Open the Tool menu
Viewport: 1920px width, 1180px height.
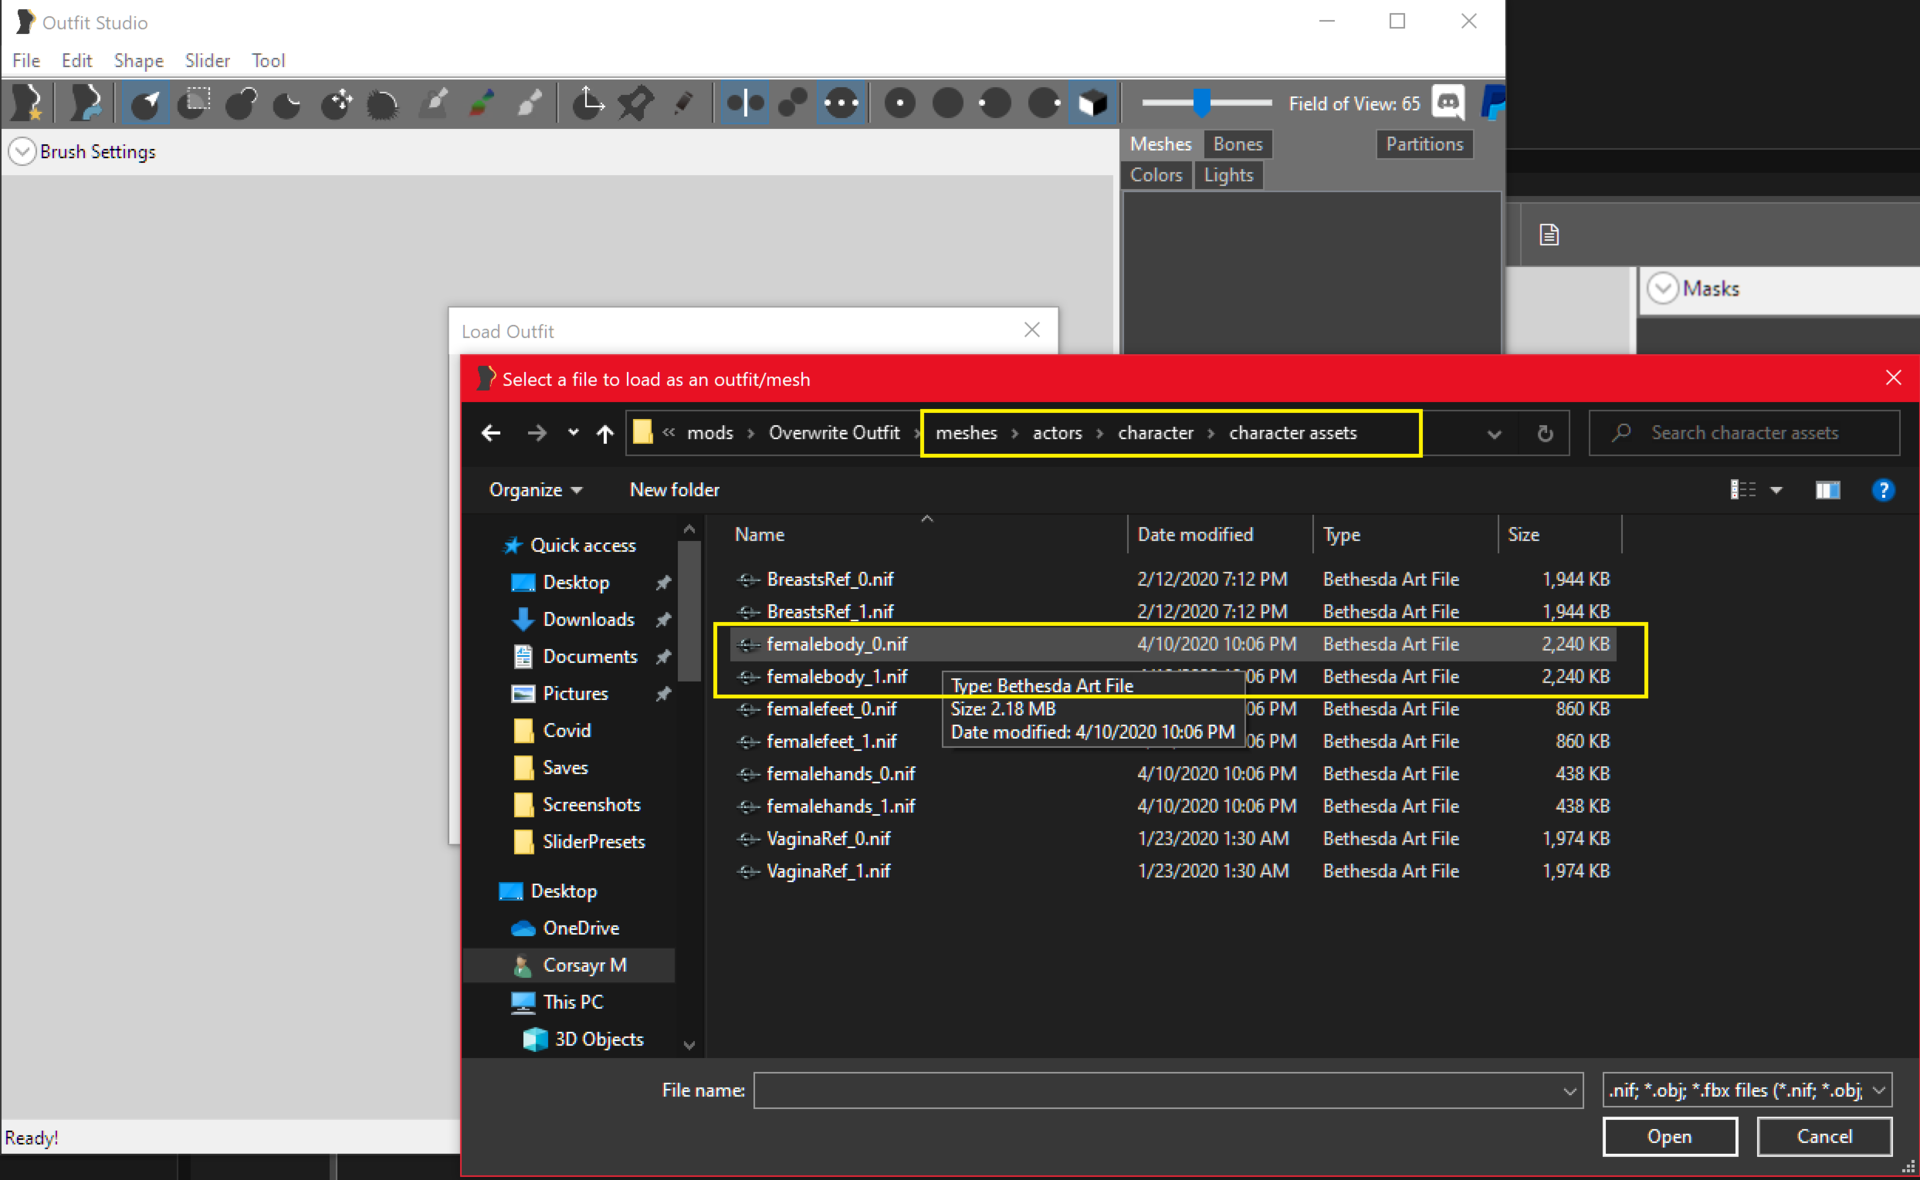[268, 60]
